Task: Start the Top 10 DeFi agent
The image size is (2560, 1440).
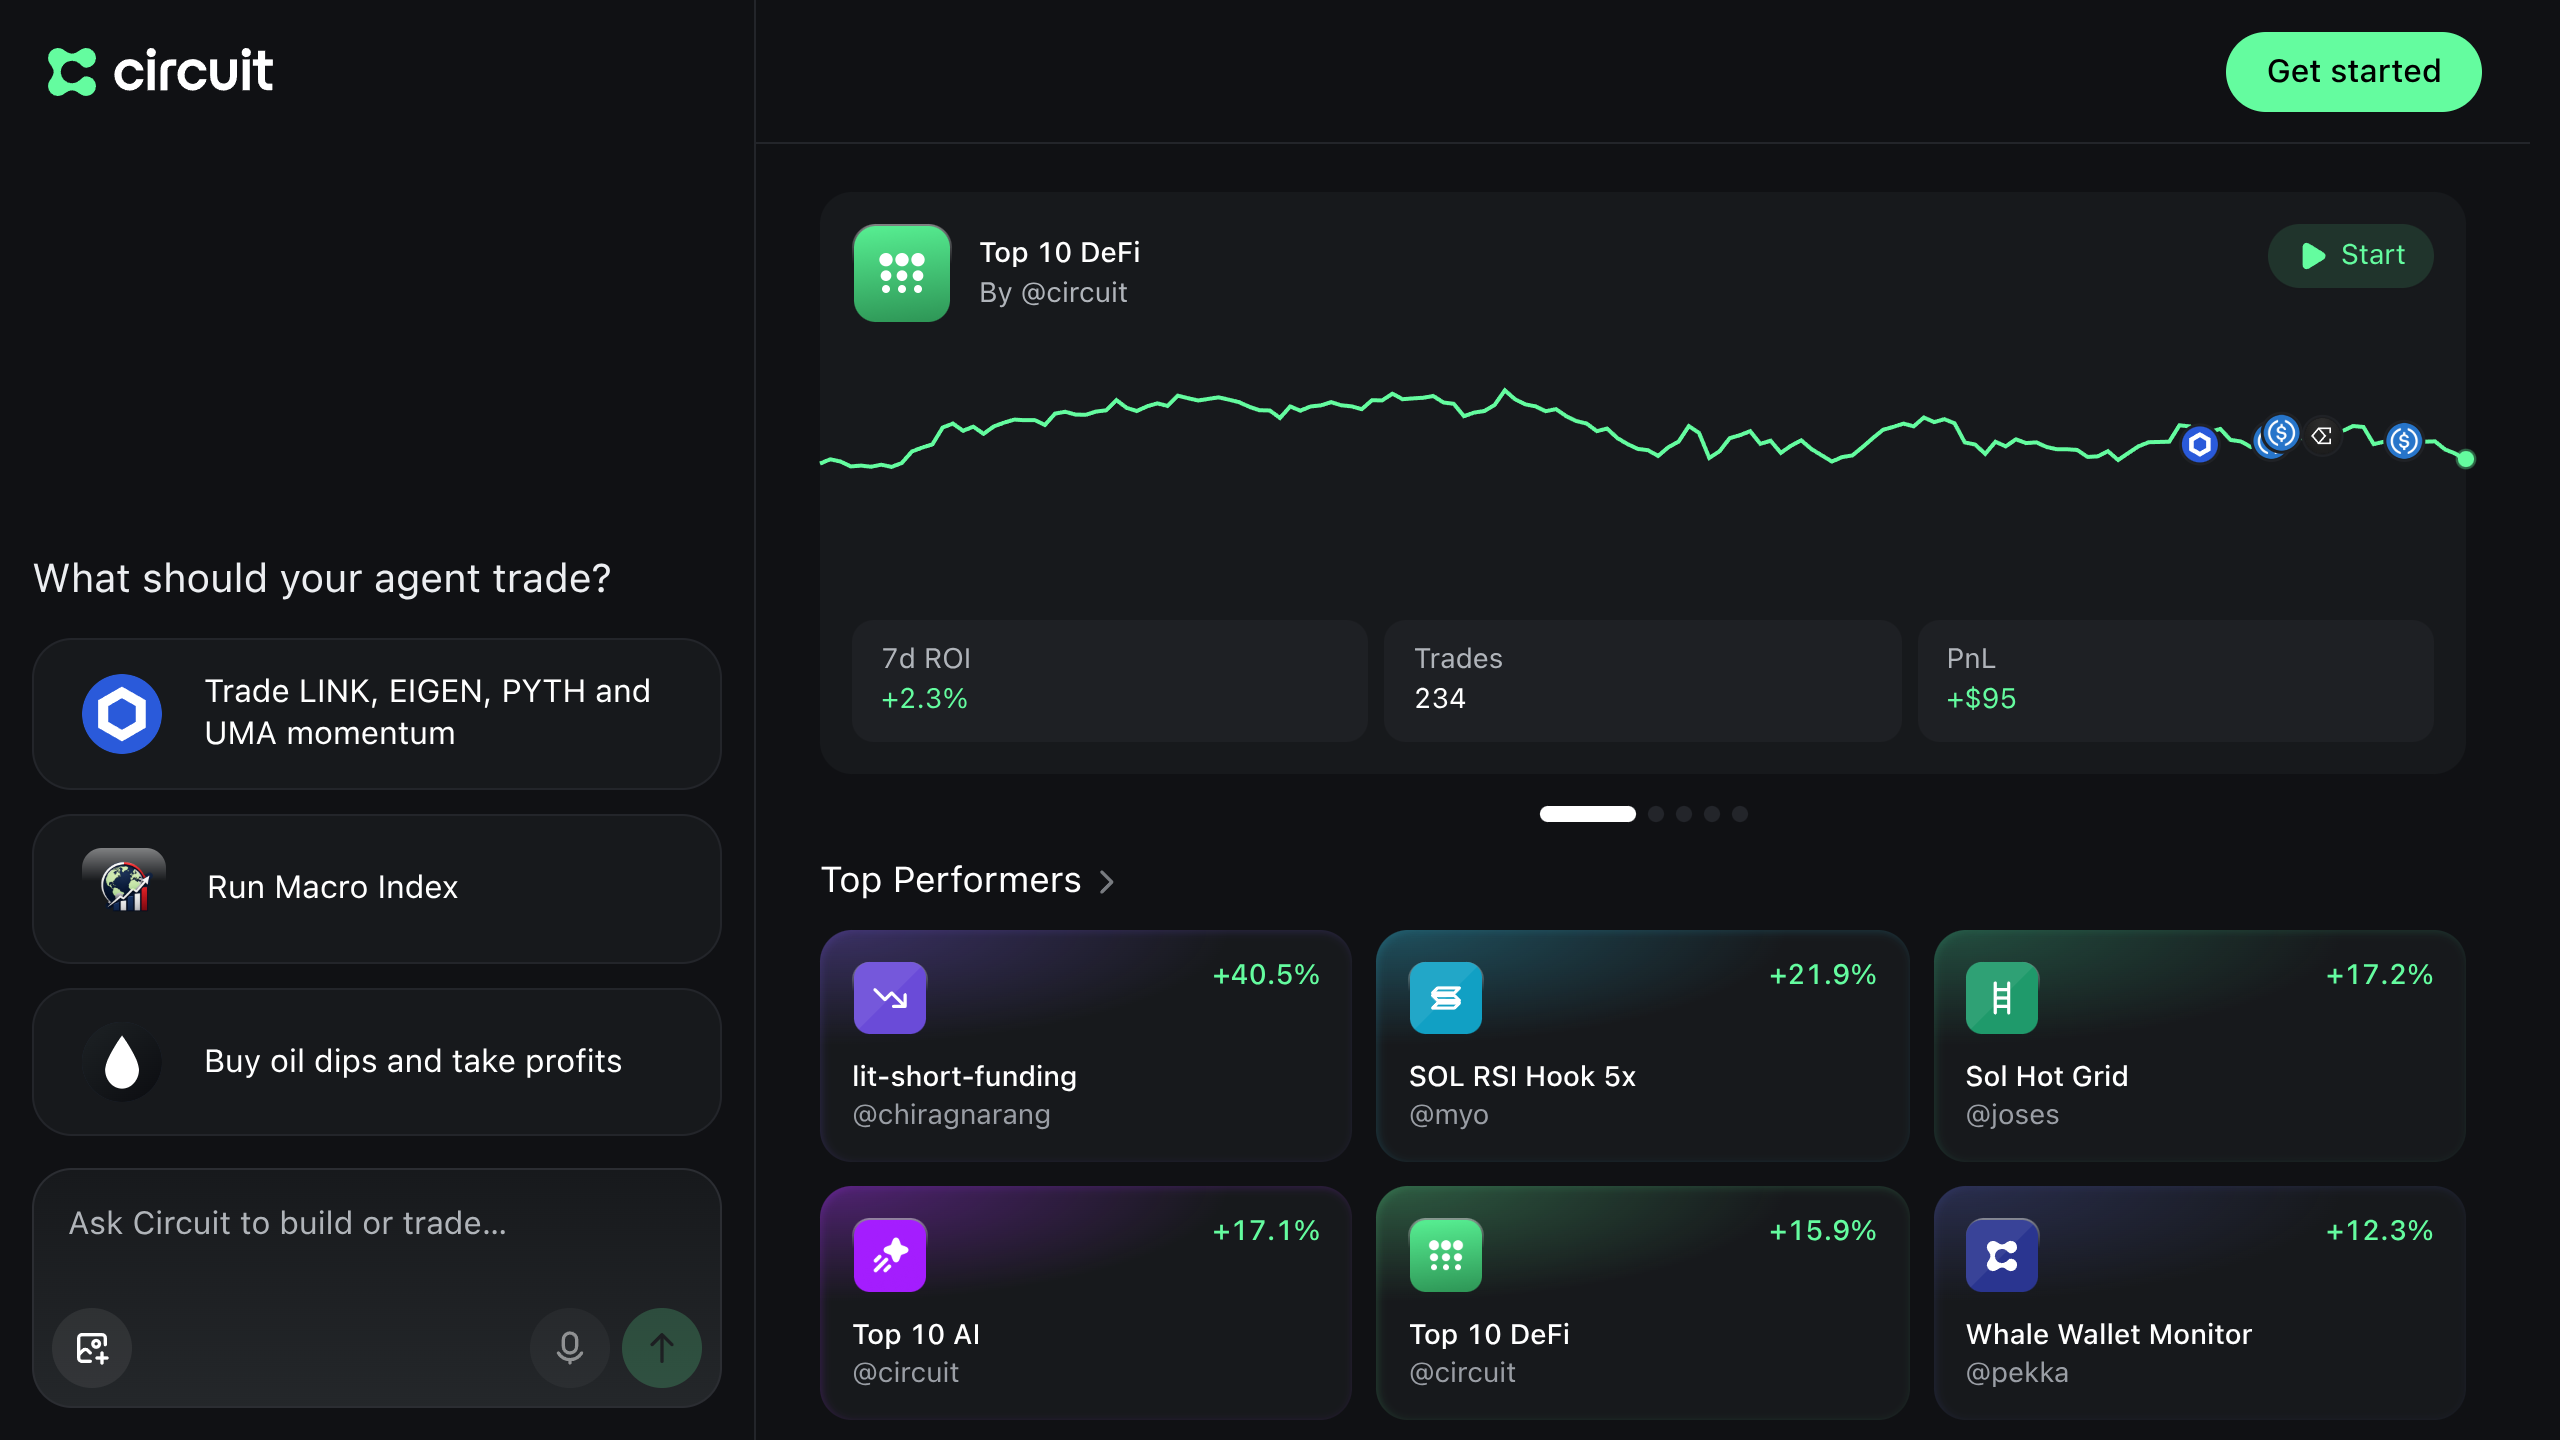Action: 2351,255
